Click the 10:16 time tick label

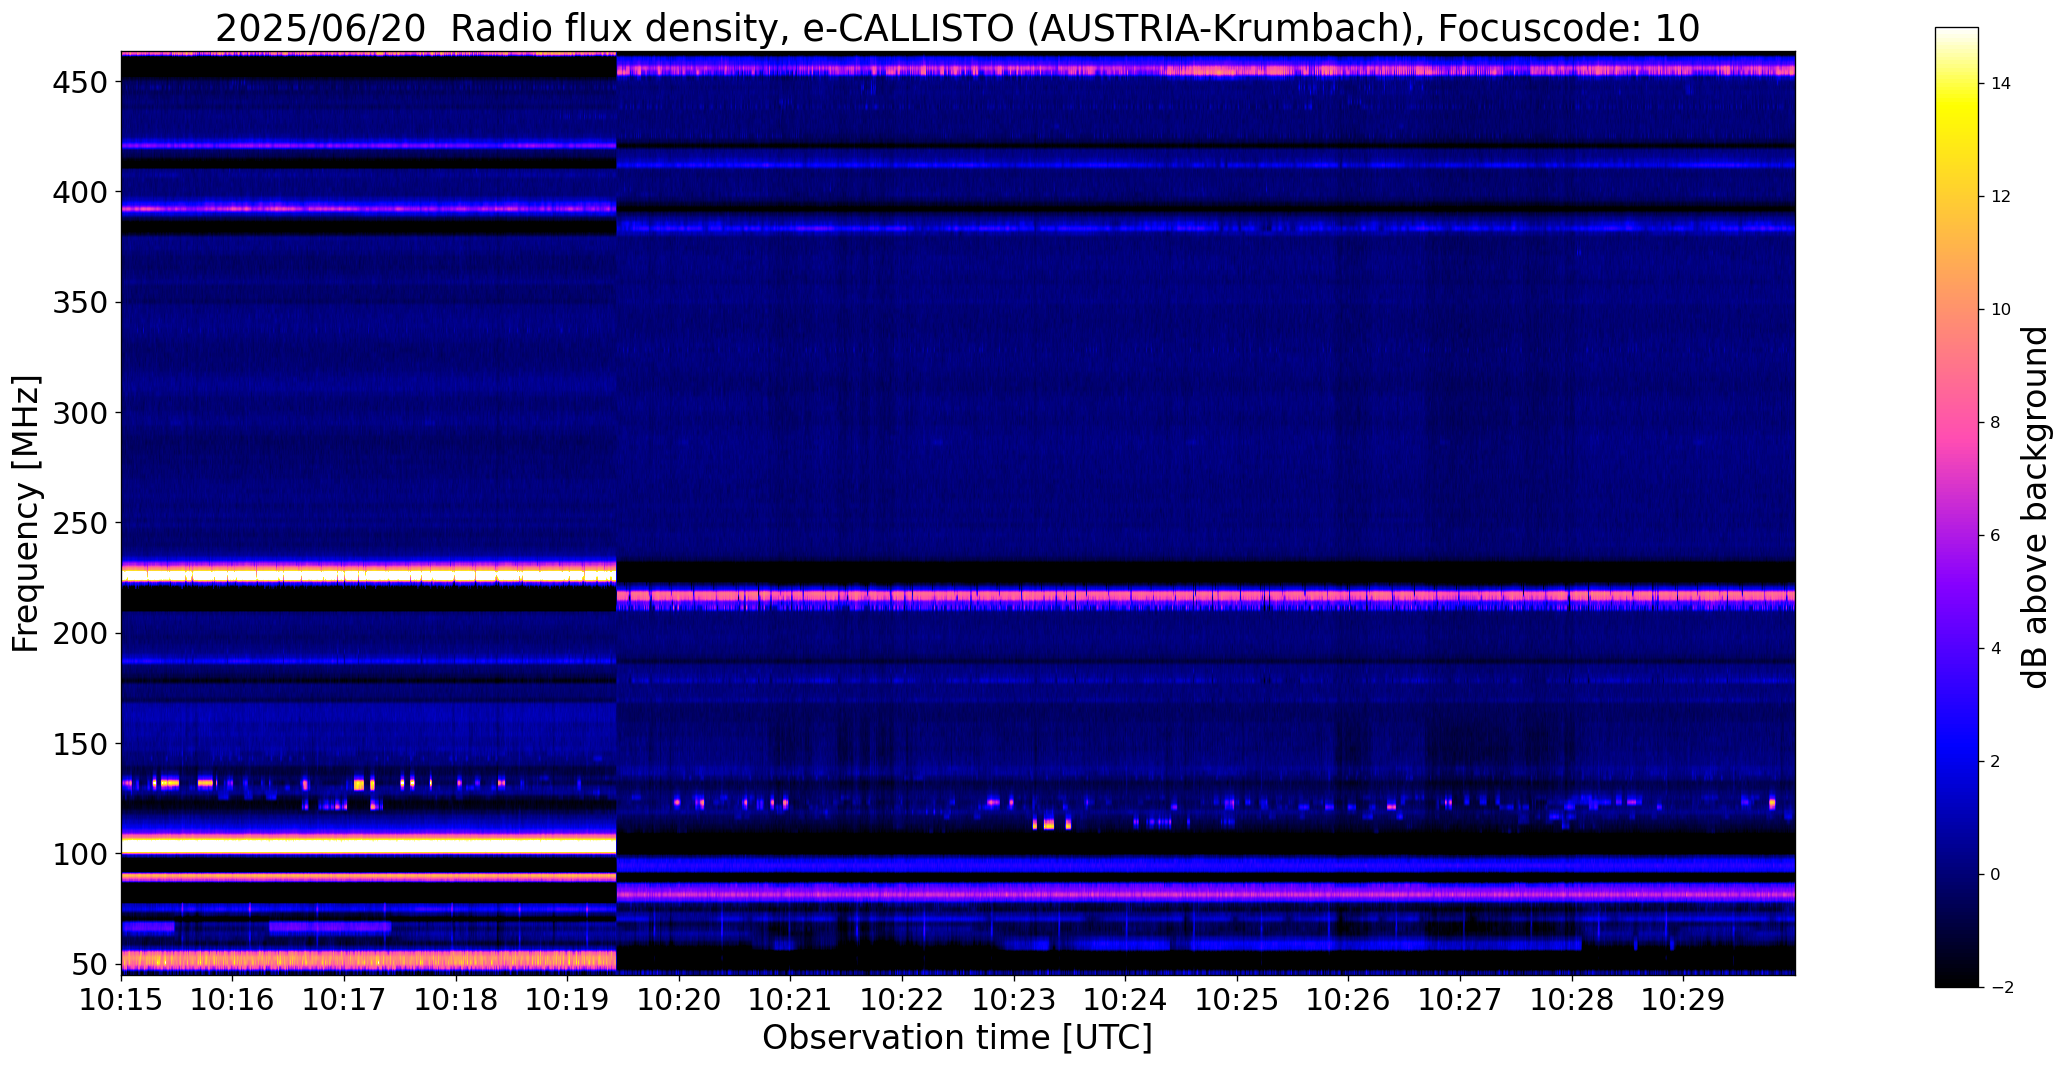[233, 999]
